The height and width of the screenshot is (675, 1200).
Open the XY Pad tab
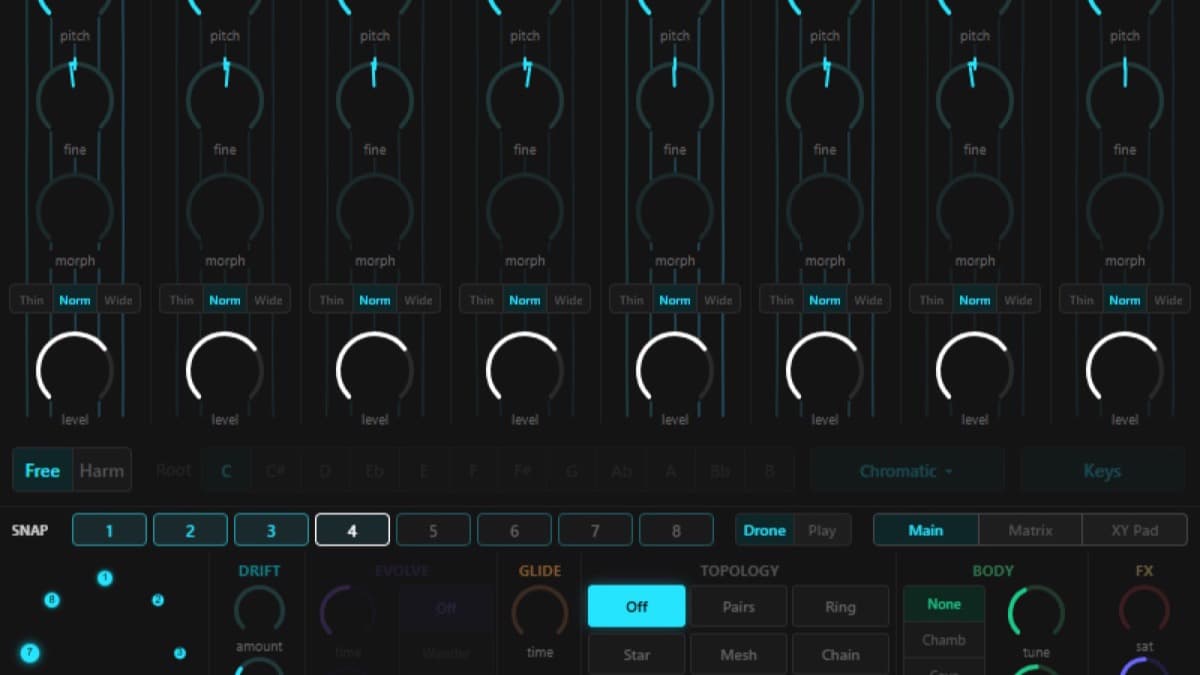(1134, 530)
